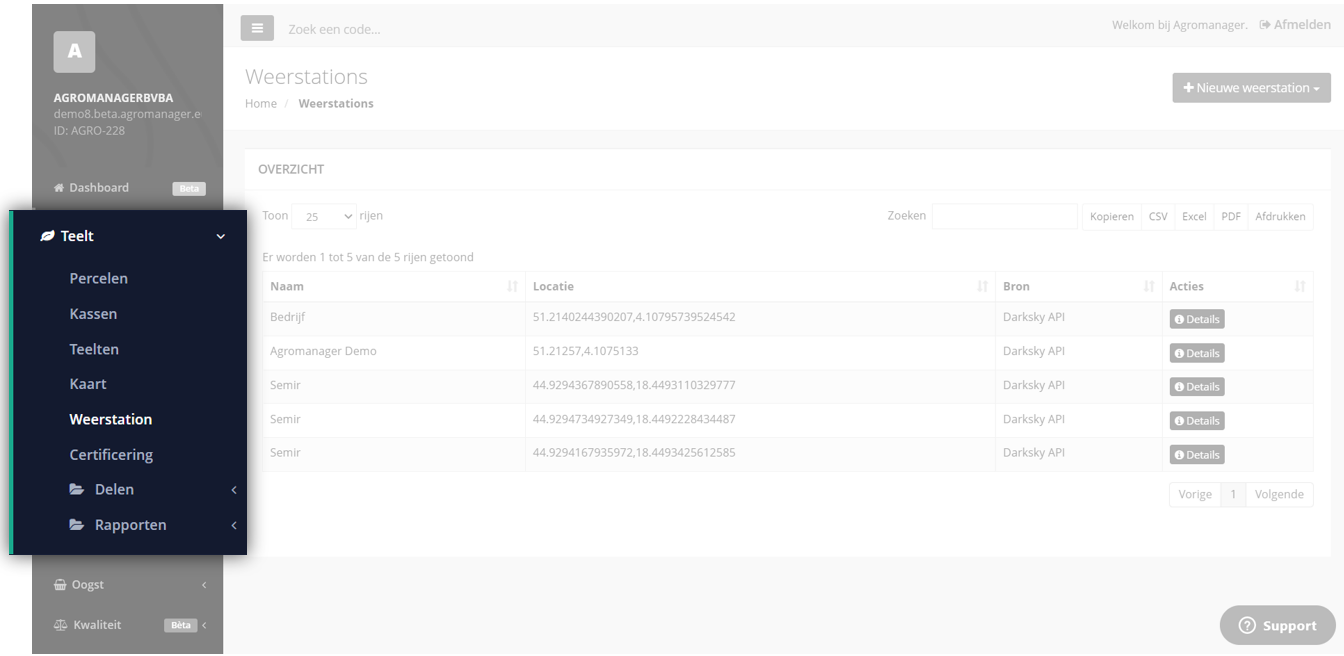Image resolution: width=1344 pixels, height=656 pixels.
Task: Click the Kopieren export button
Action: (x=1112, y=216)
